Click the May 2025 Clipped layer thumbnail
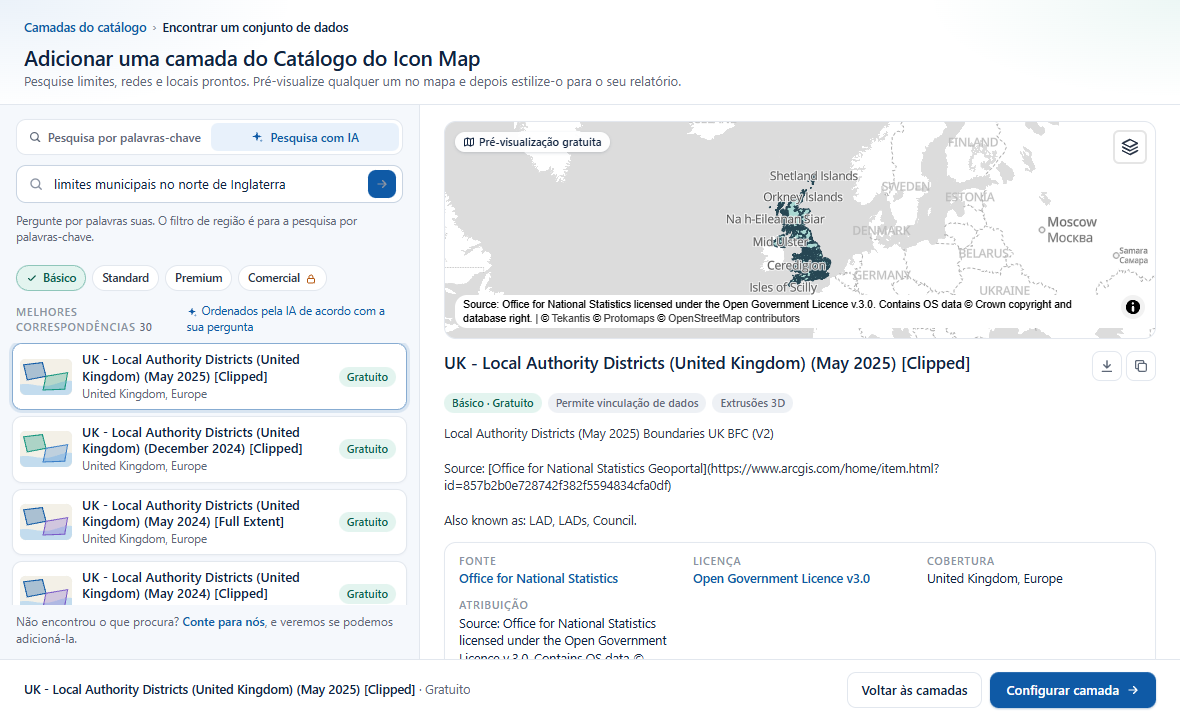The width and height of the screenshot is (1180, 720). click(x=47, y=376)
